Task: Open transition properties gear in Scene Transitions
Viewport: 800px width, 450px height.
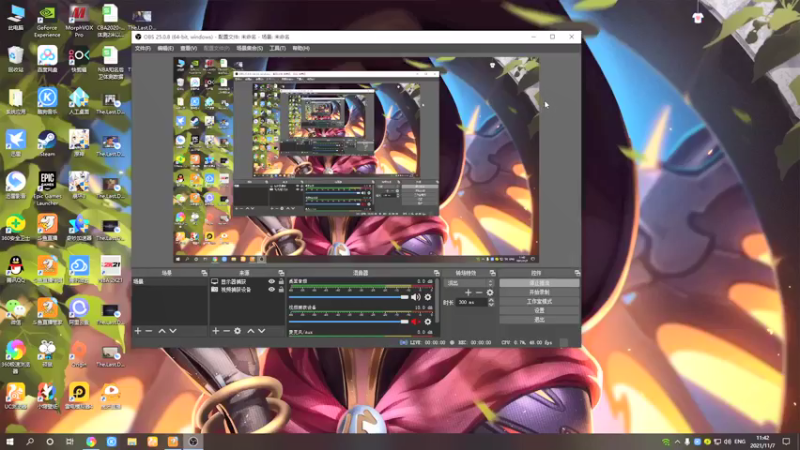Action: pyautogui.click(x=490, y=292)
